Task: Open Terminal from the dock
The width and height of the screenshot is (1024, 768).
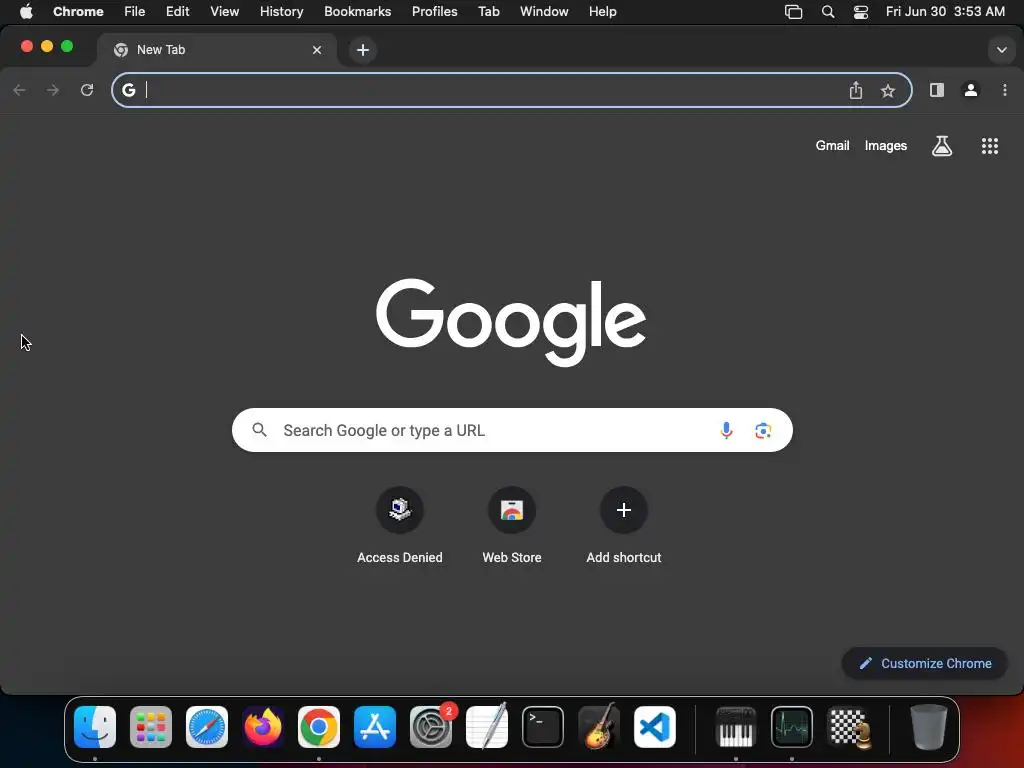Action: tap(543, 727)
